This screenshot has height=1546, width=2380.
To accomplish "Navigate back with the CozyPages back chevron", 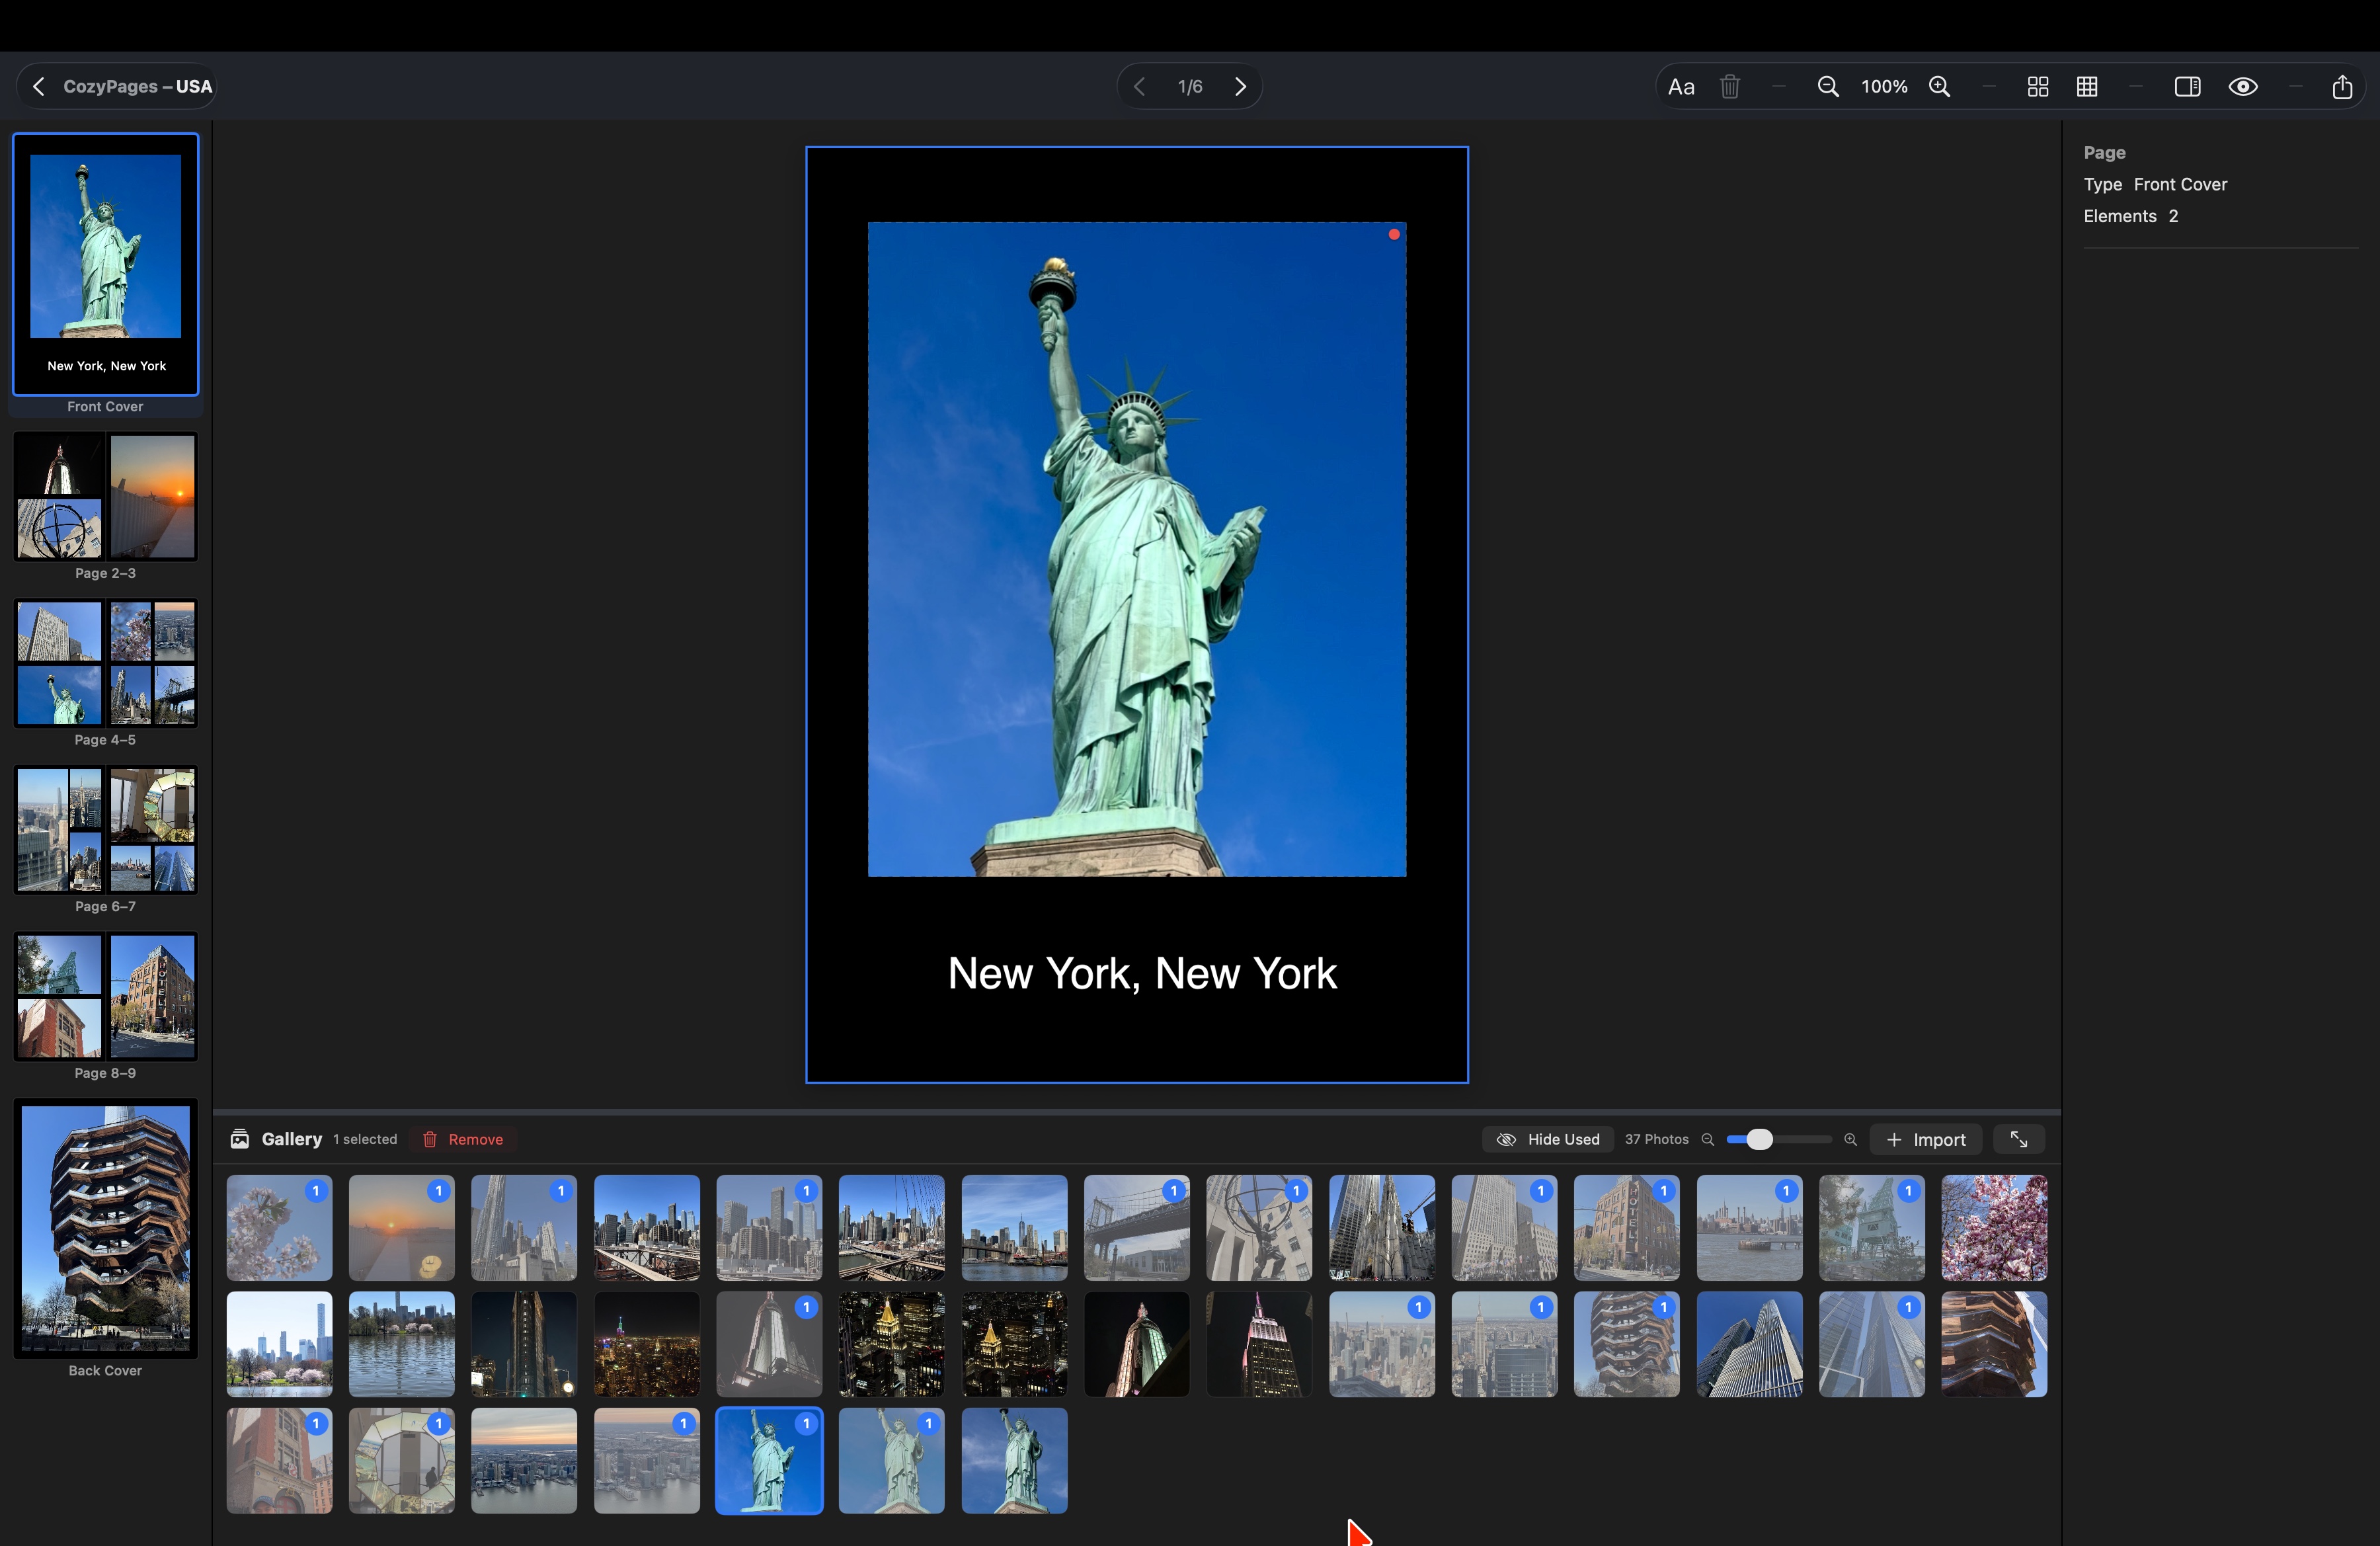I will coord(38,86).
